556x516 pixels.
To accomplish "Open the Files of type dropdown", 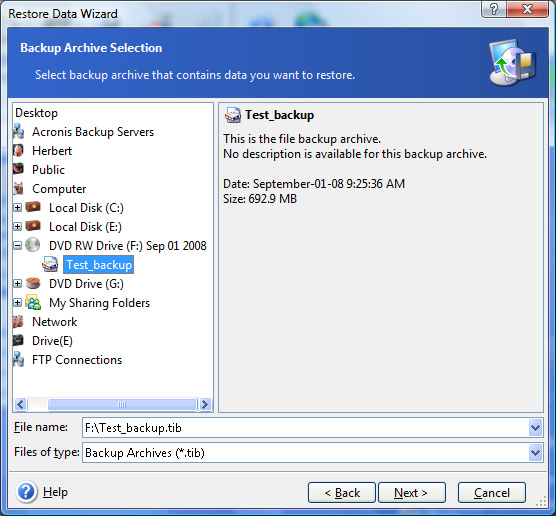I will (x=535, y=453).
